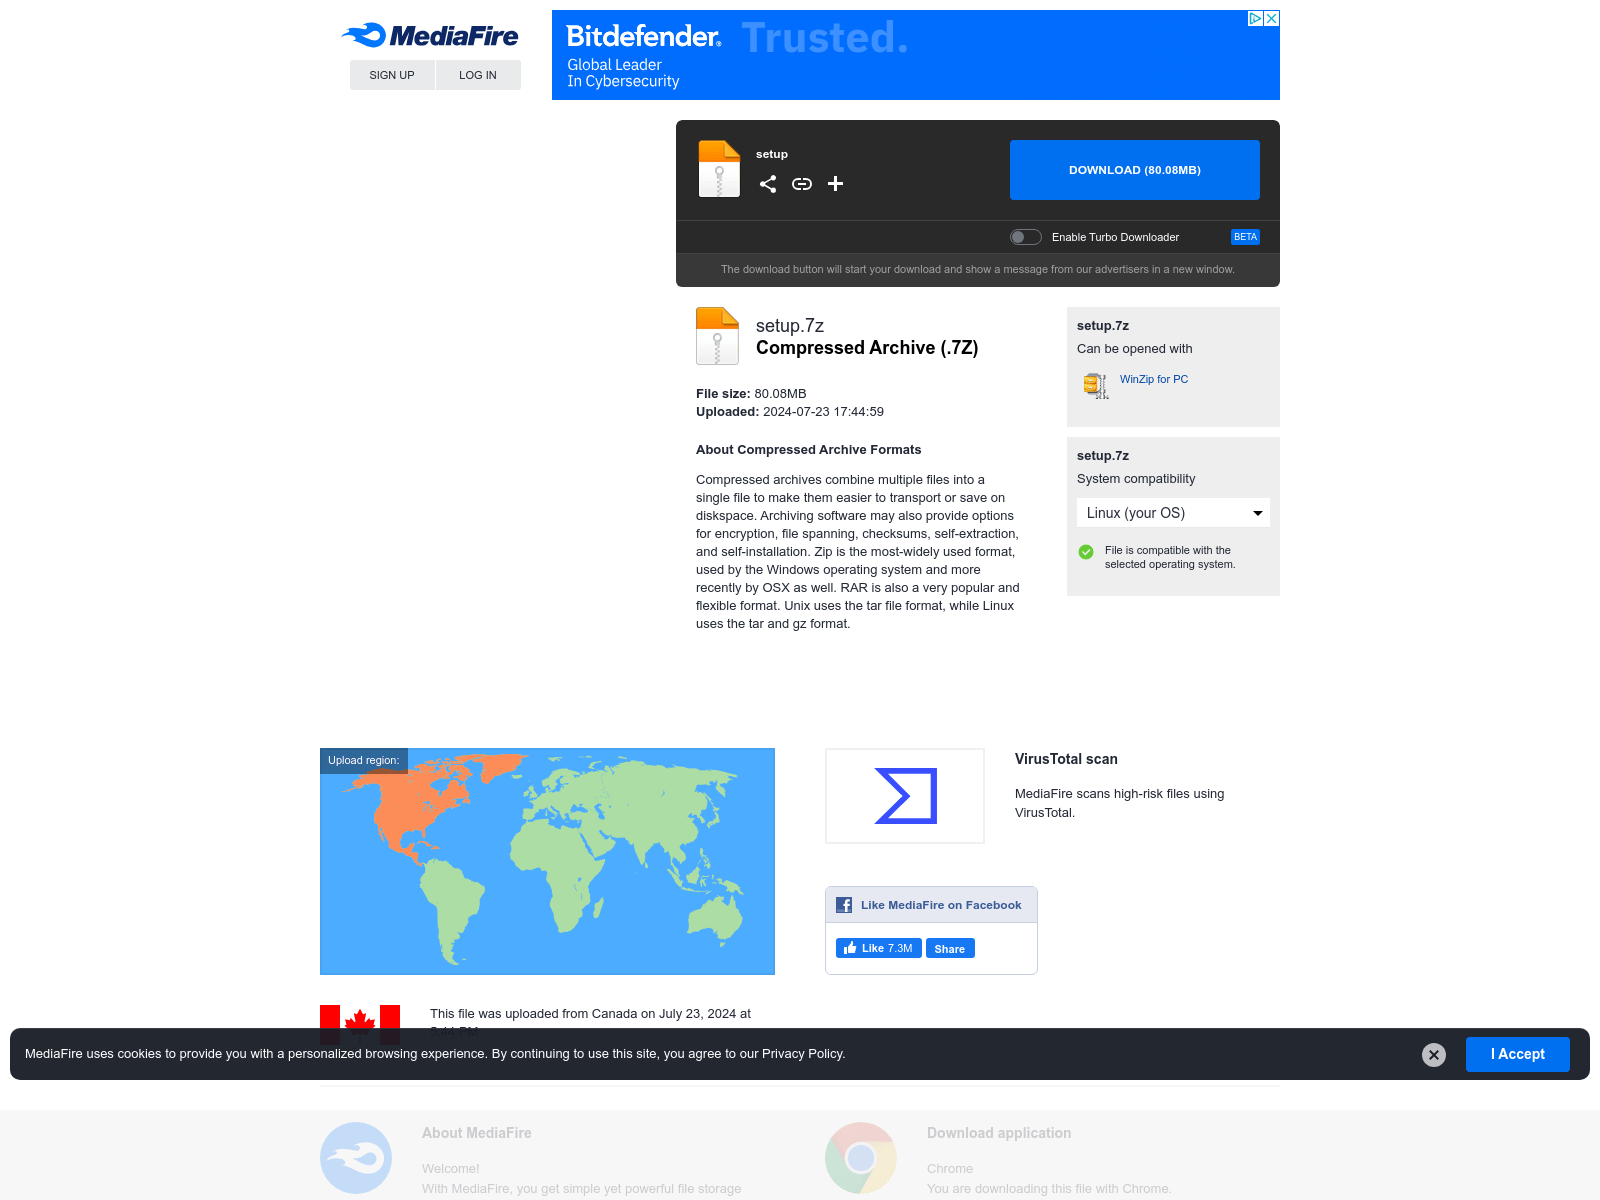The image size is (1600, 1200).
Task: Close the Bitdefender ad with X icon
Action: point(1271,18)
